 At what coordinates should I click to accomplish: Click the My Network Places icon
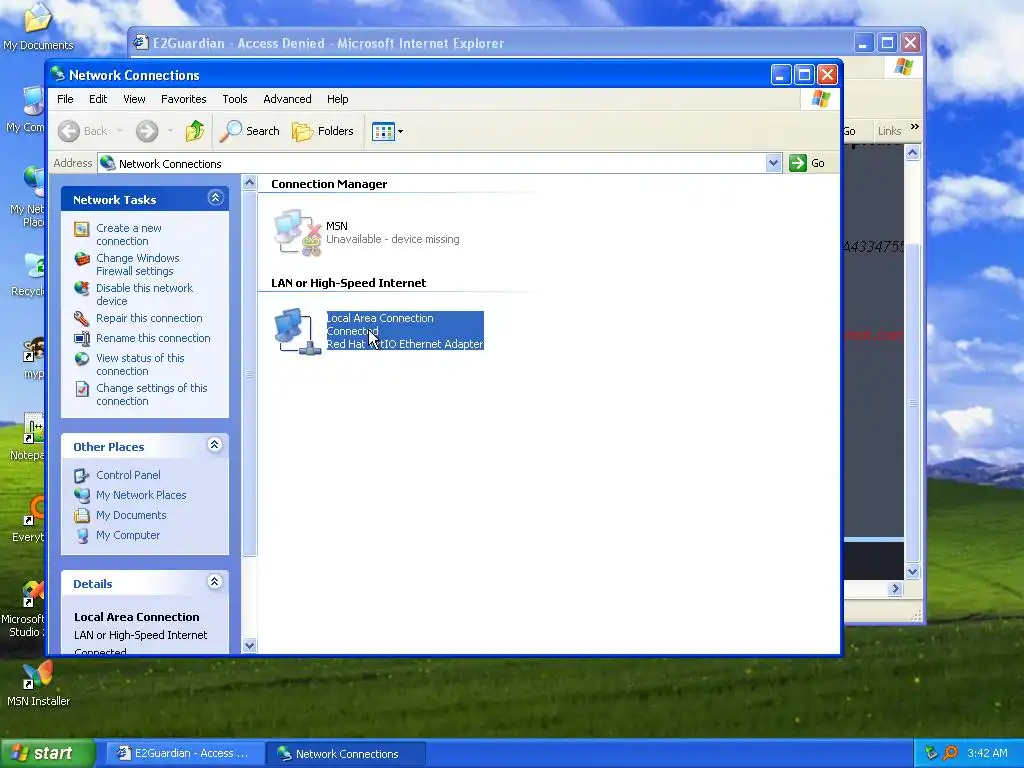pyautogui.click(x=82, y=496)
